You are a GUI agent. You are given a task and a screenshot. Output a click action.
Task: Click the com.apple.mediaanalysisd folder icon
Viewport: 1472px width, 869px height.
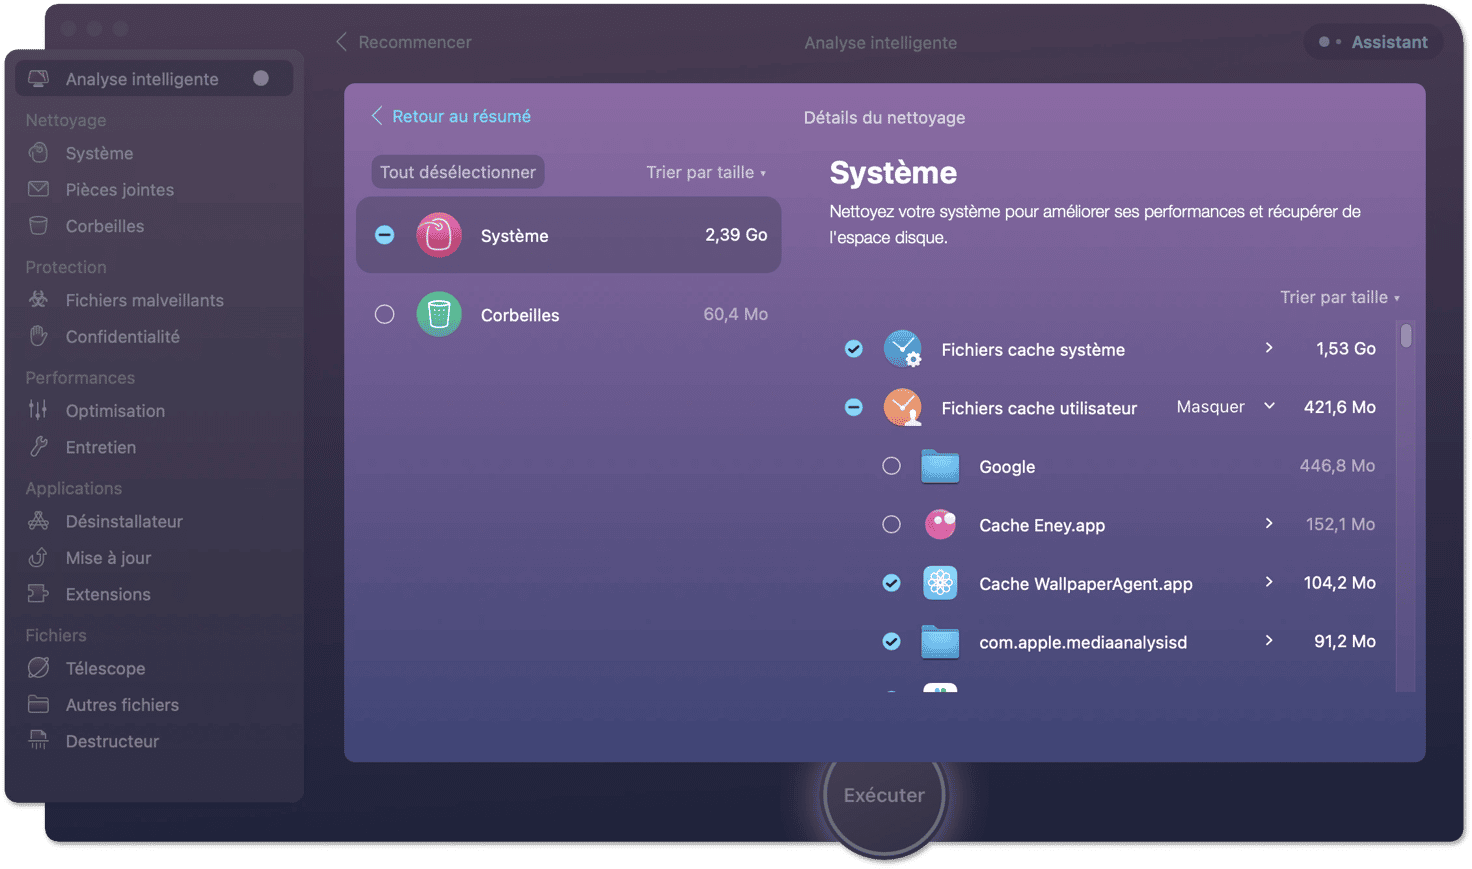coord(940,642)
